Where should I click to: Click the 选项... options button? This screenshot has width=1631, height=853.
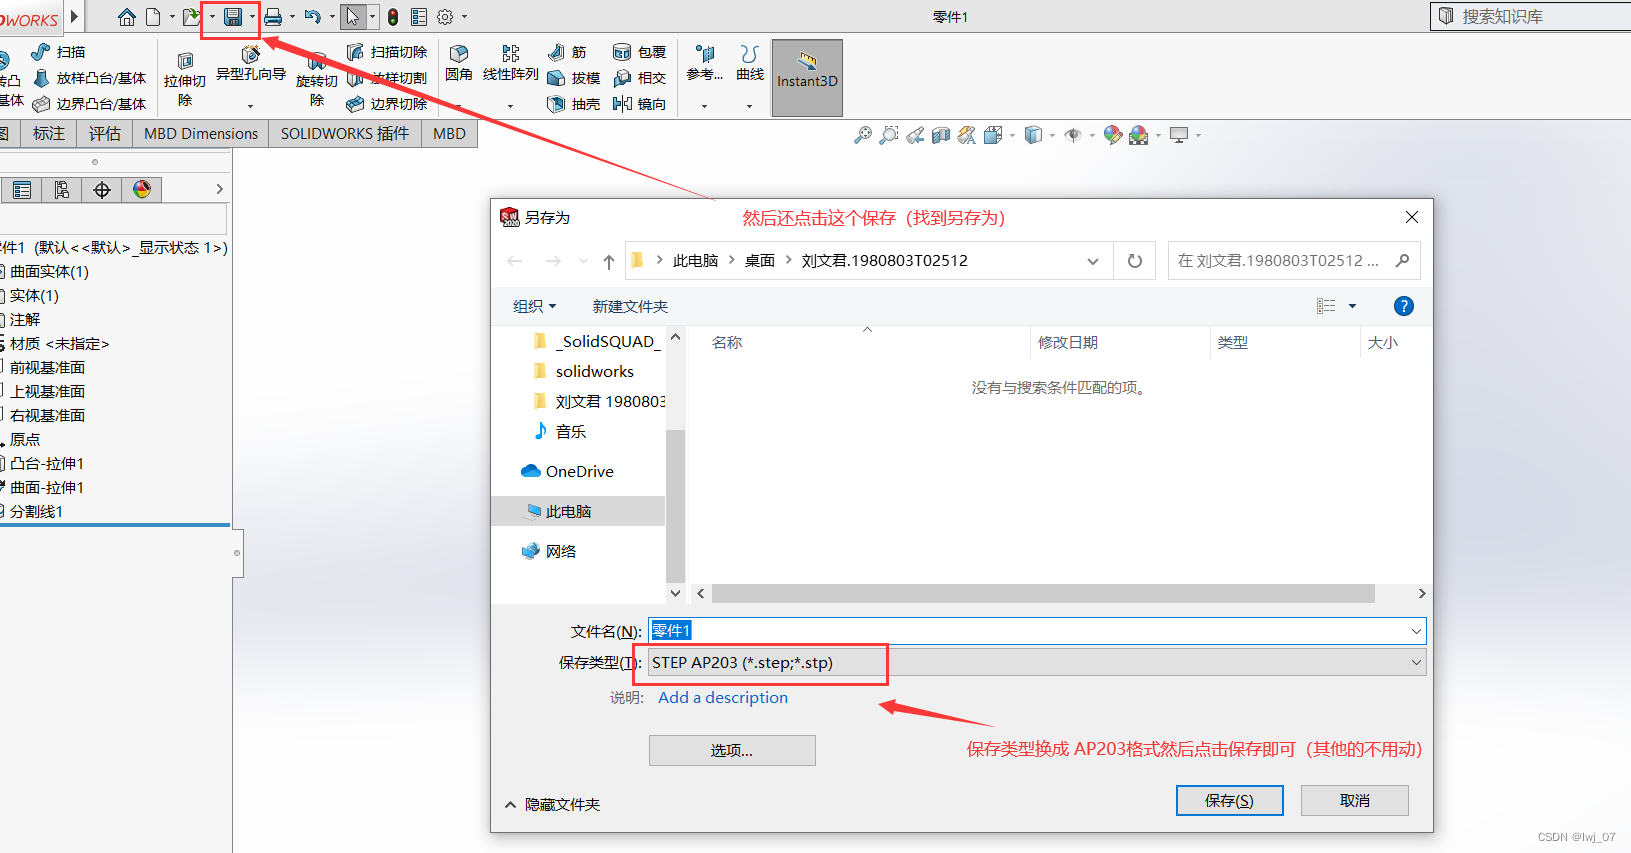[x=732, y=750]
